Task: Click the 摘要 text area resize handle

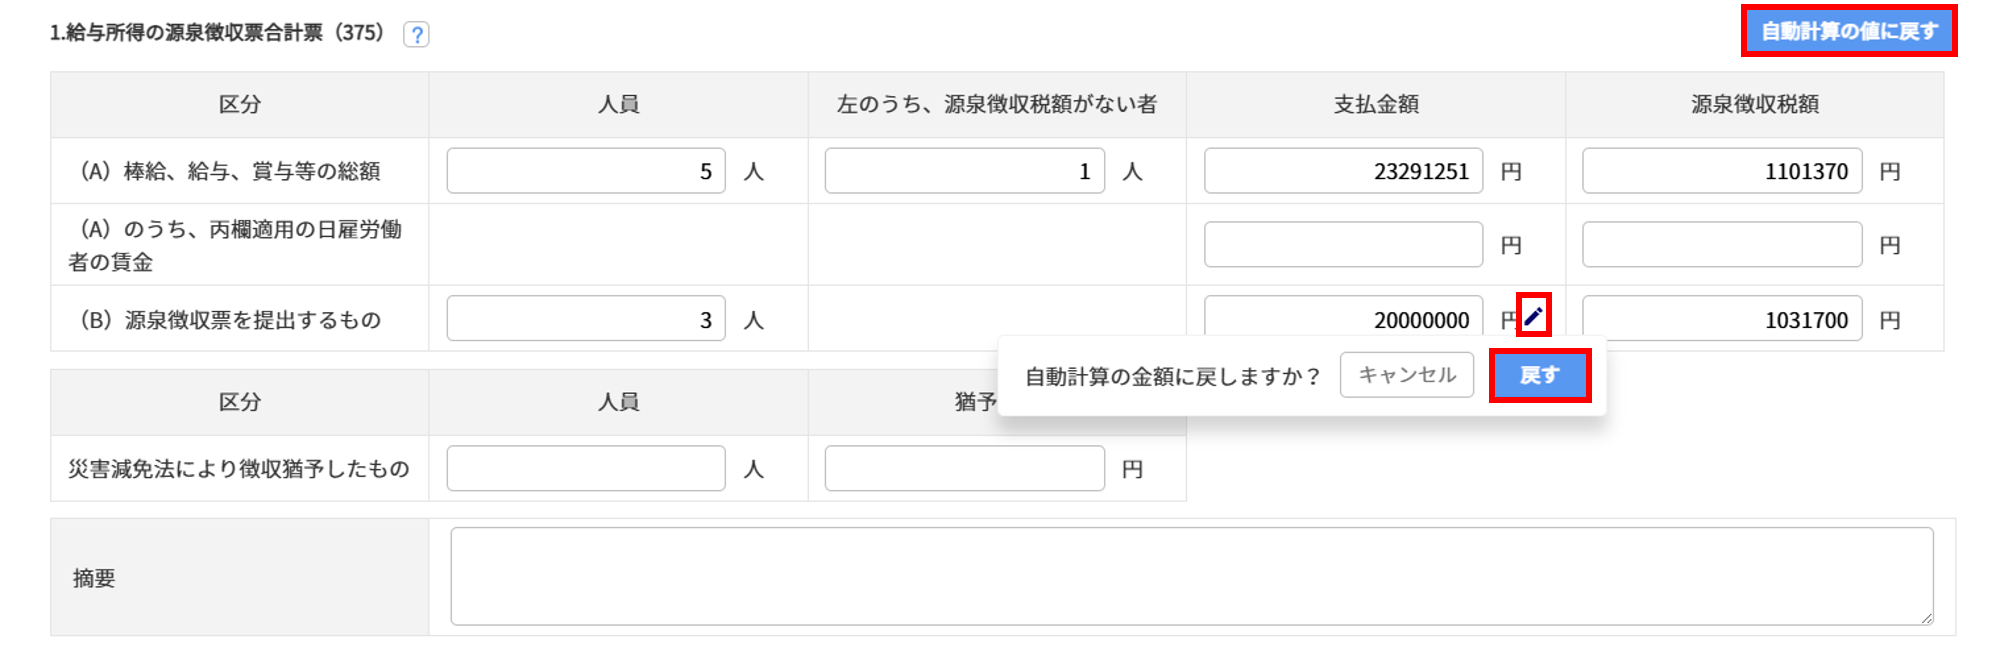Action: [x=1926, y=618]
